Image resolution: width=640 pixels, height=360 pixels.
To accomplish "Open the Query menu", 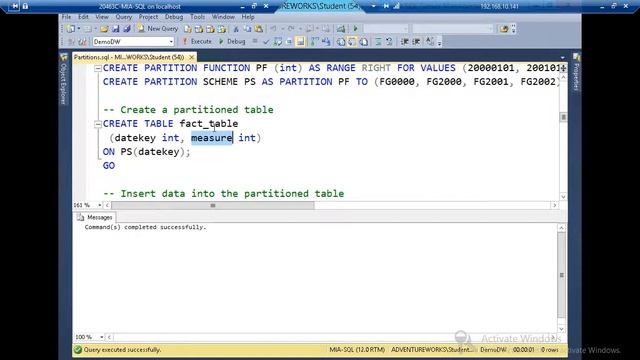I will [124, 17].
